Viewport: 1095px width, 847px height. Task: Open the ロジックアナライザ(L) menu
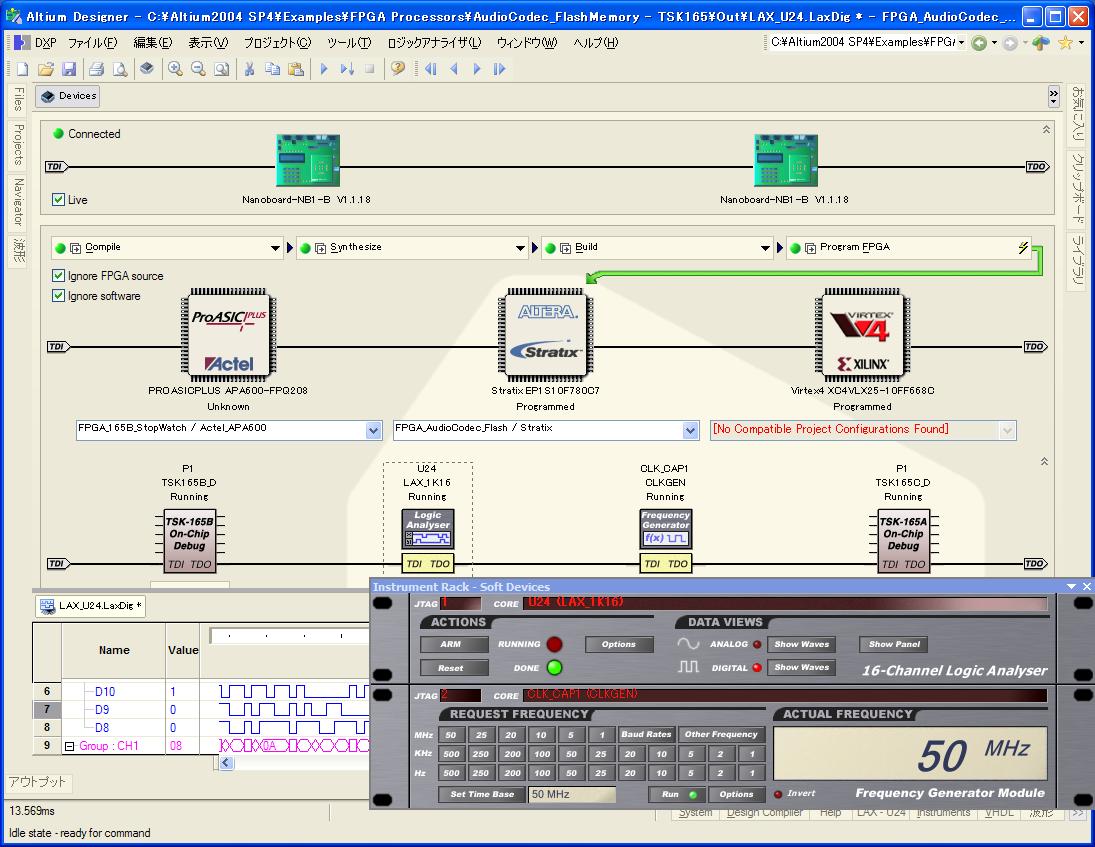434,43
